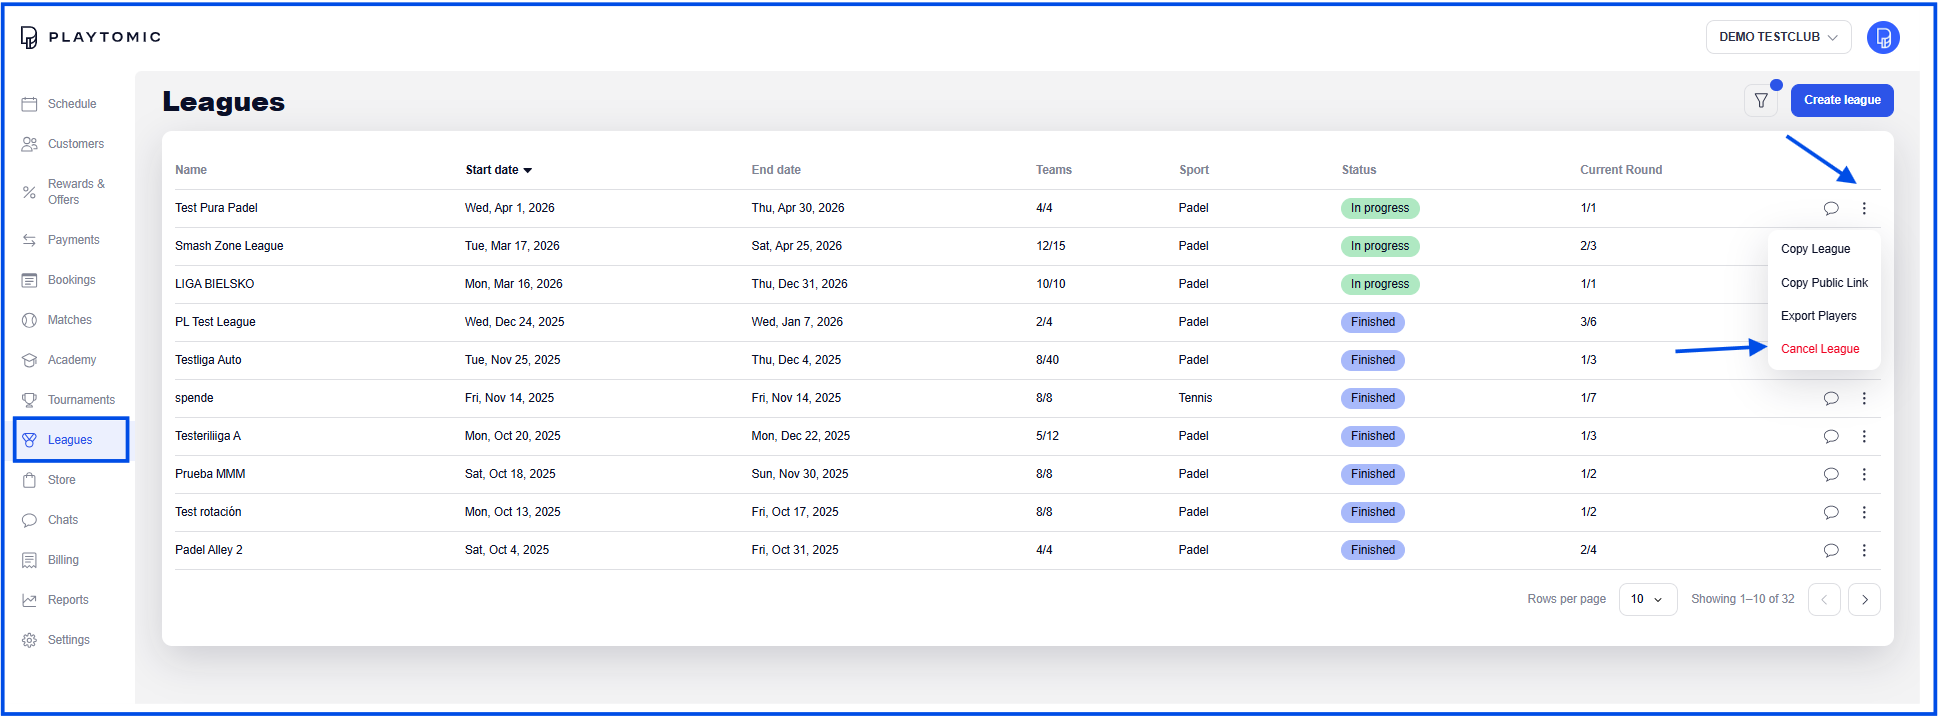
Task: Open three-dot menu for Test Pura Padel
Action: (x=1864, y=208)
